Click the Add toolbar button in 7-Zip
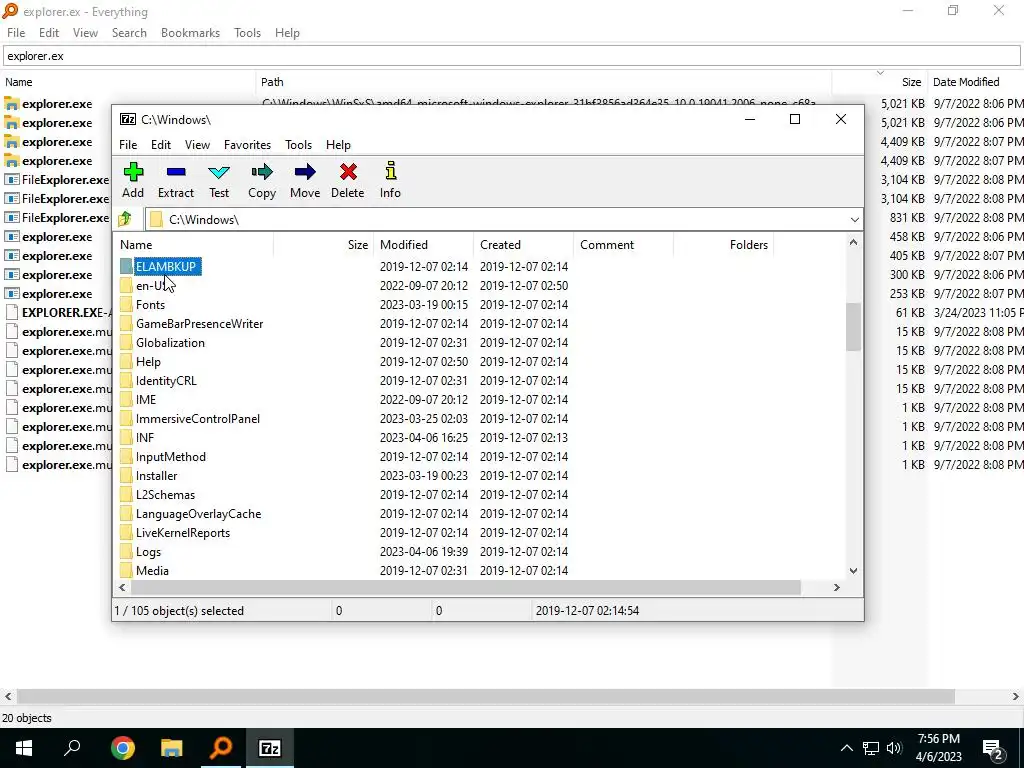The height and width of the screenshot is (768, 1024). 133,180
